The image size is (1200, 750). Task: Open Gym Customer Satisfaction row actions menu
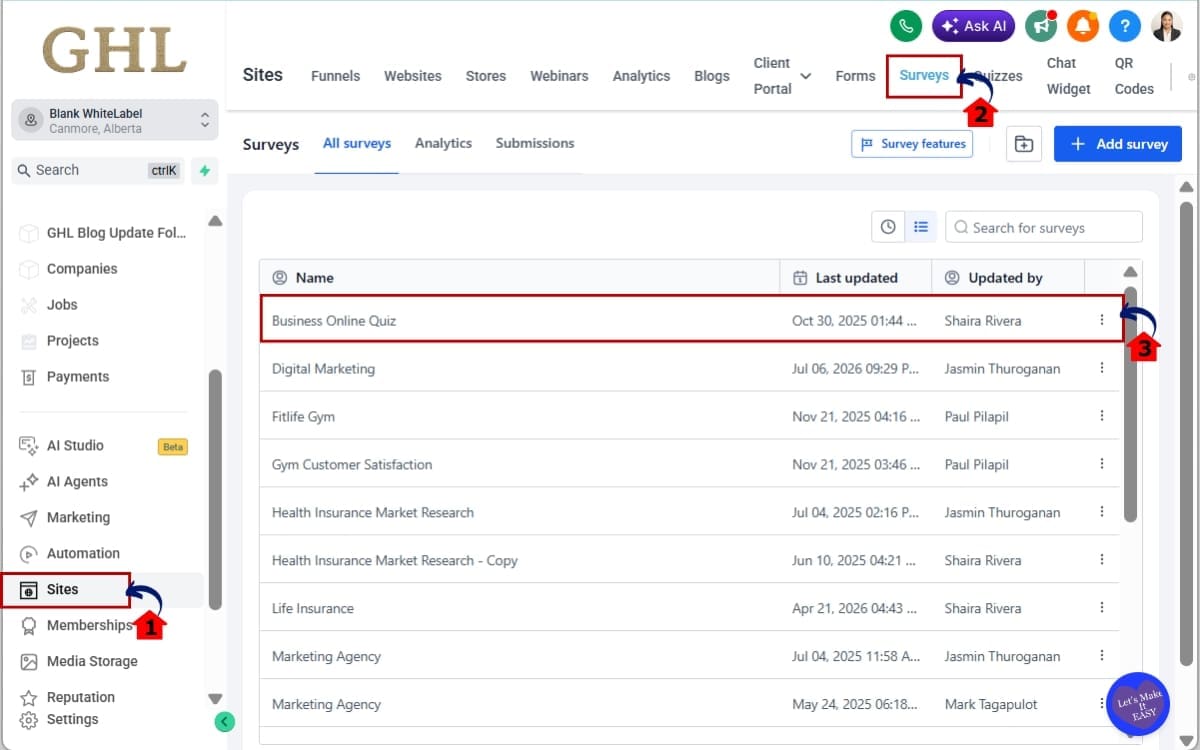pos(1102,464)
